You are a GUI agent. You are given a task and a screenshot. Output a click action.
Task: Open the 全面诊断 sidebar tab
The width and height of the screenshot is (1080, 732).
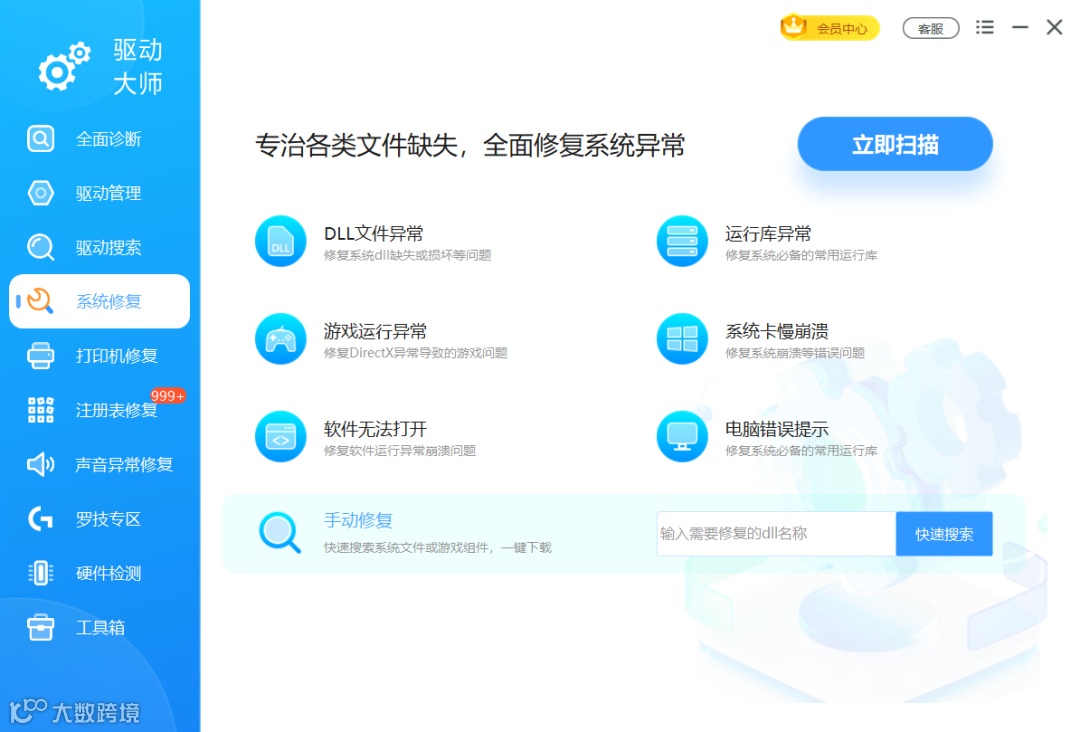click(99, 138)
